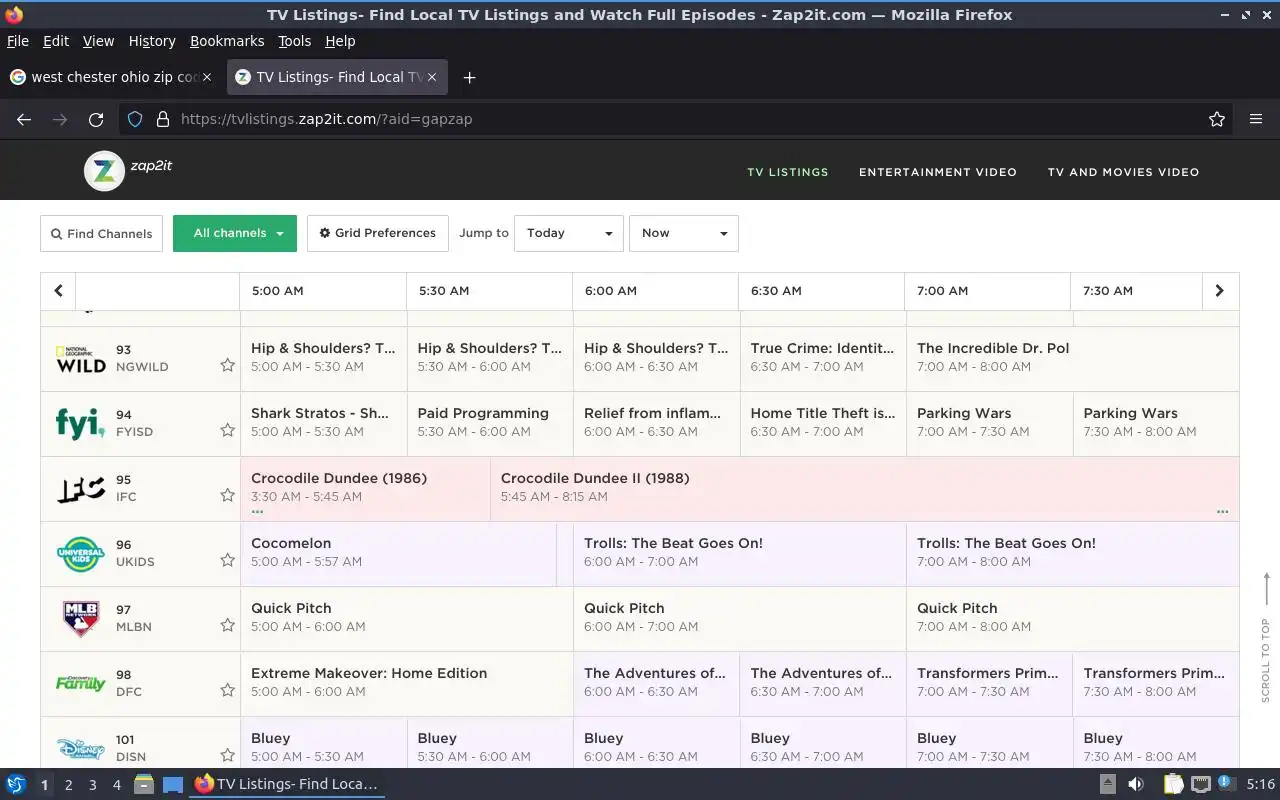Click the Disney Channel logo
The height and width of the screenshot is (800, 1280).
[80, 749]
